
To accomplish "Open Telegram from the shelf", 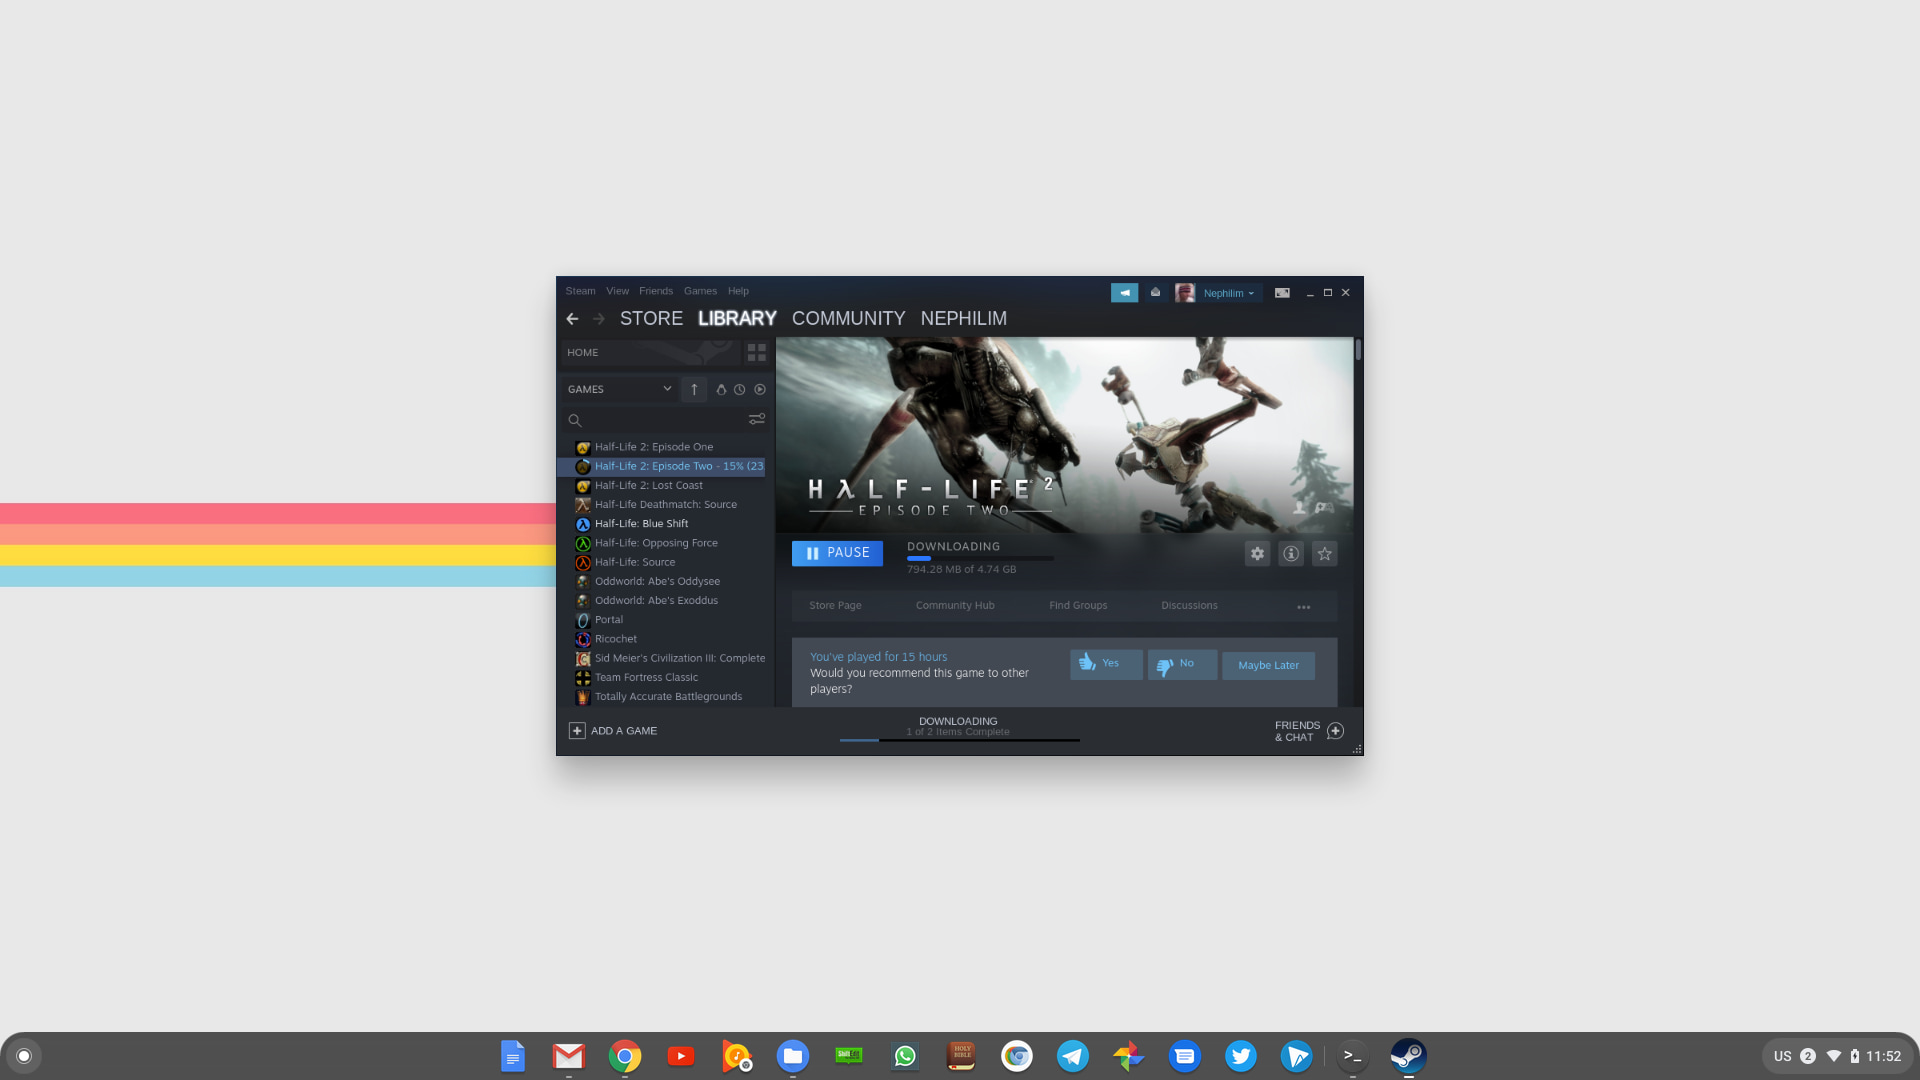I will 1073,1056.
